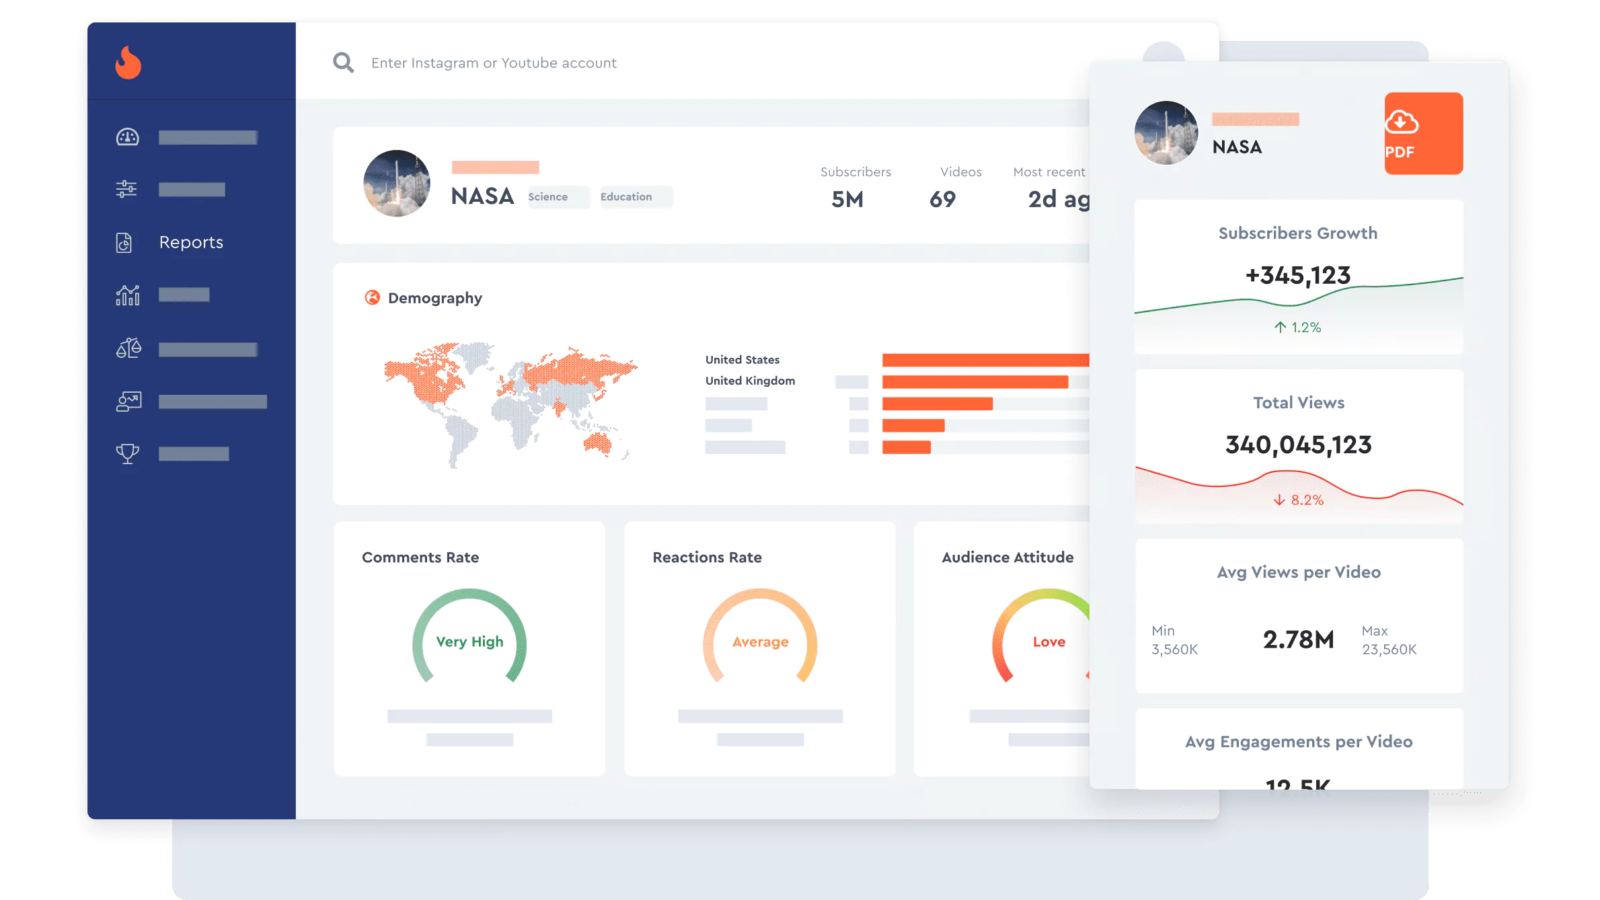
Task: Click the flame logo in sidebar
Action: coord(128,63)
